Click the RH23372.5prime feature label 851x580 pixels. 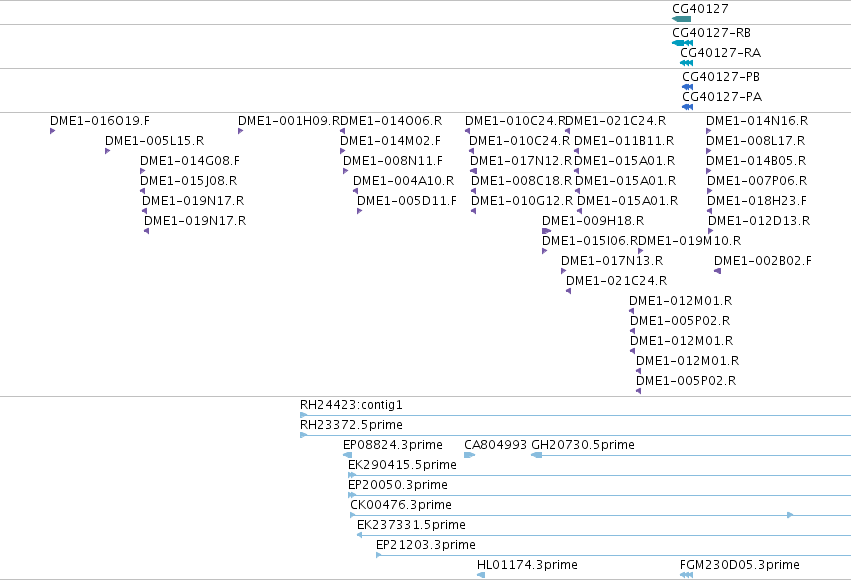click(351, 424)
